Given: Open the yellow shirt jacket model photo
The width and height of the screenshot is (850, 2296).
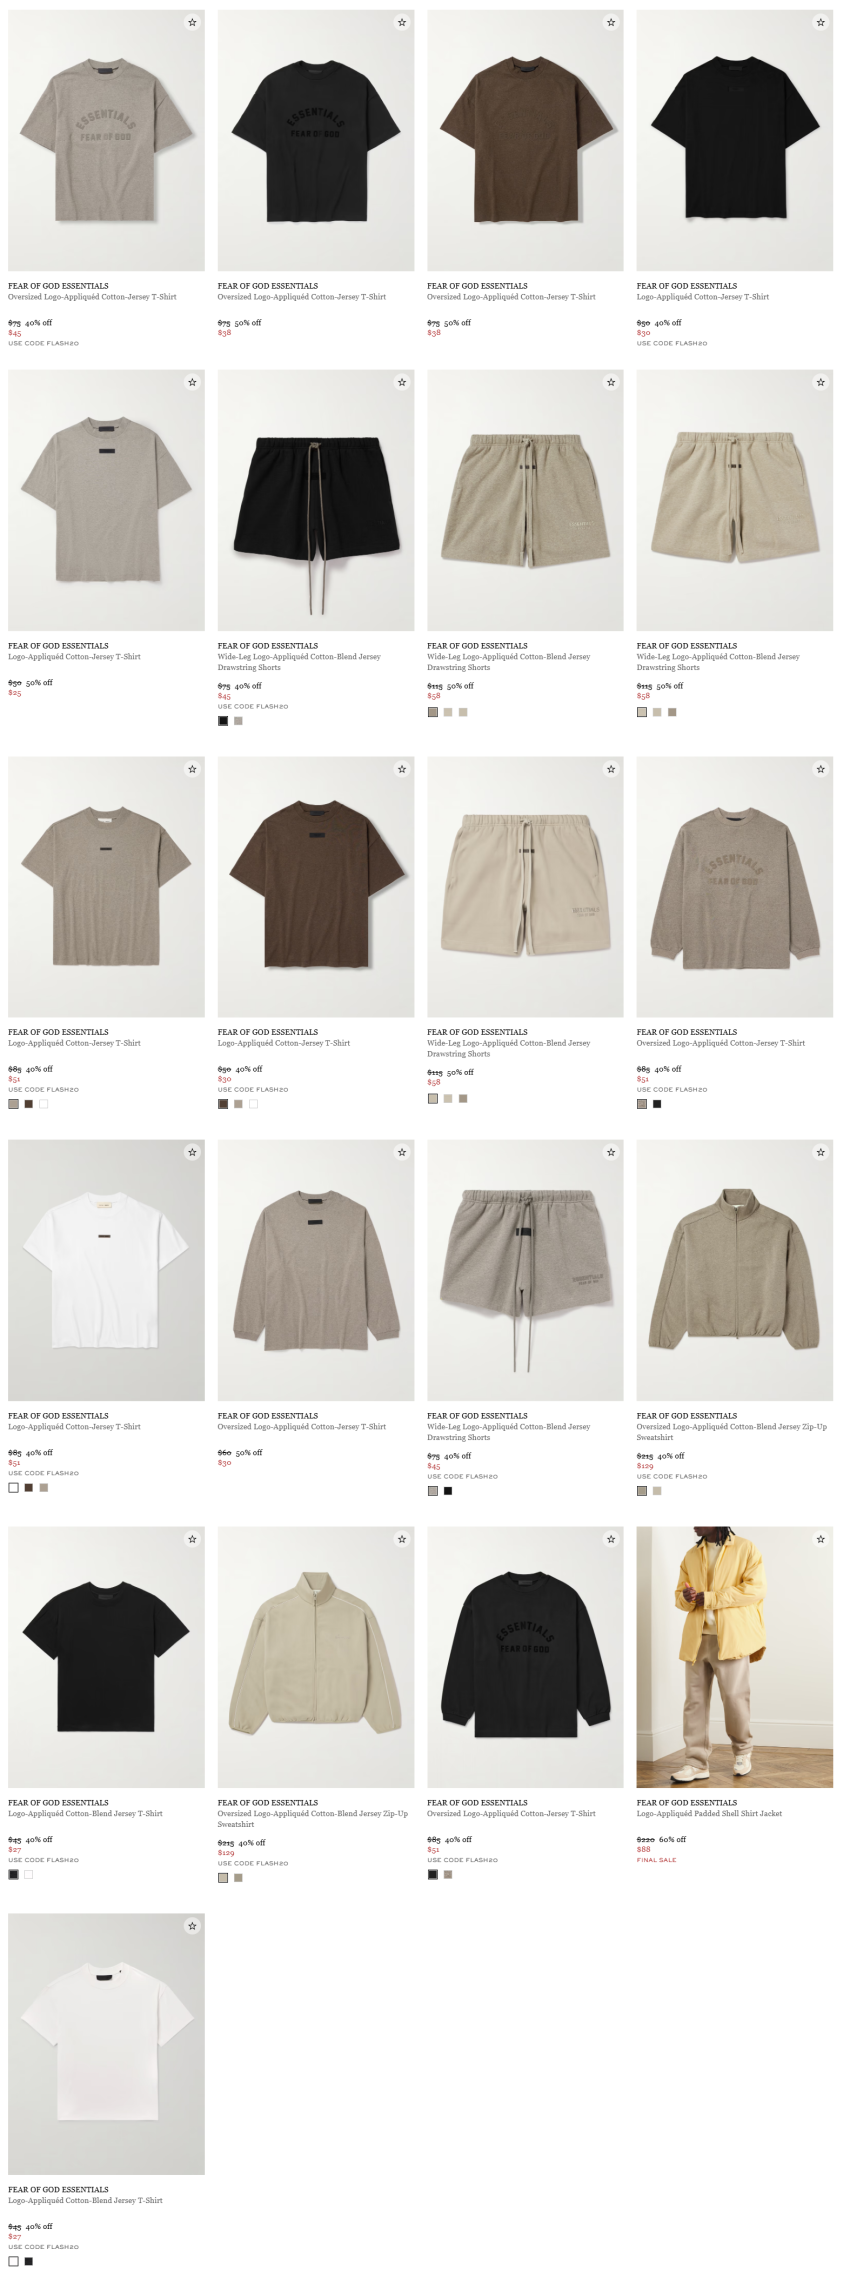Looking at the screenshot, I should [735, 1657].
